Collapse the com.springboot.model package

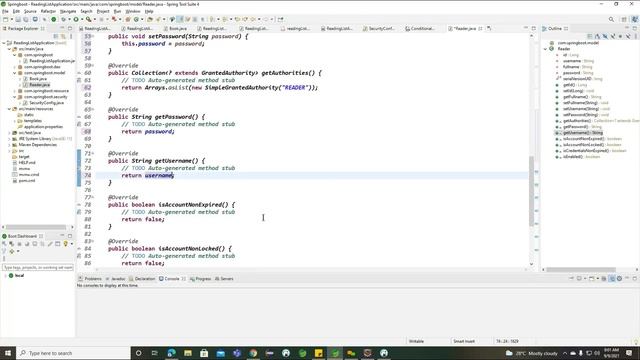[15, 73]
